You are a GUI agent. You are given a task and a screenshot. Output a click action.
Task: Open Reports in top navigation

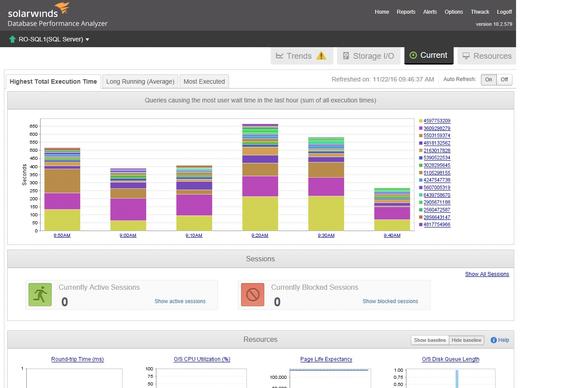click(x=406, y=12)
